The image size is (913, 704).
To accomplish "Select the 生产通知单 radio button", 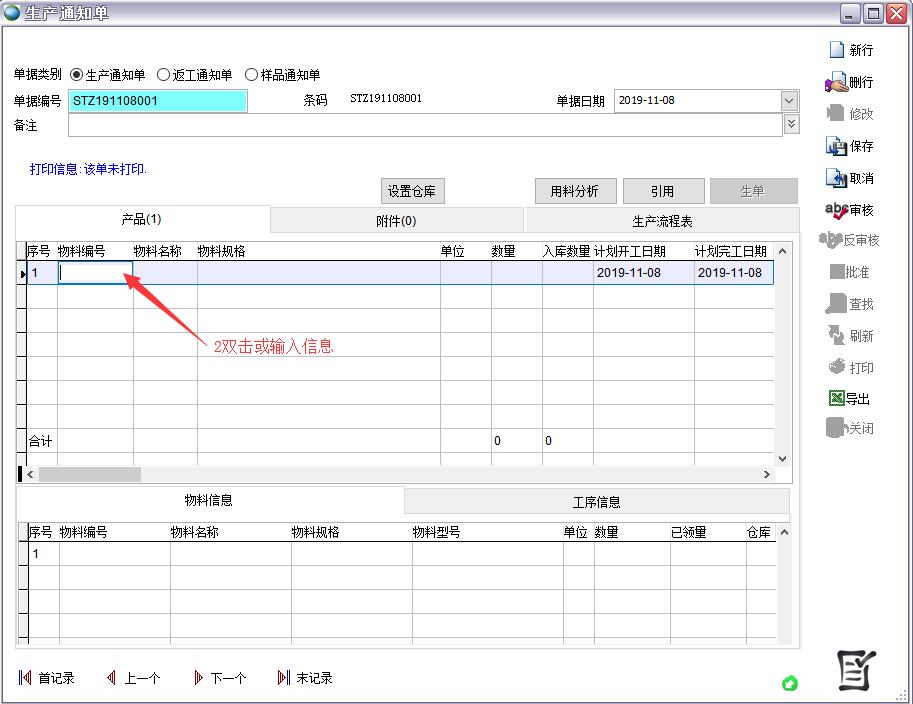I will pos(77,75).
